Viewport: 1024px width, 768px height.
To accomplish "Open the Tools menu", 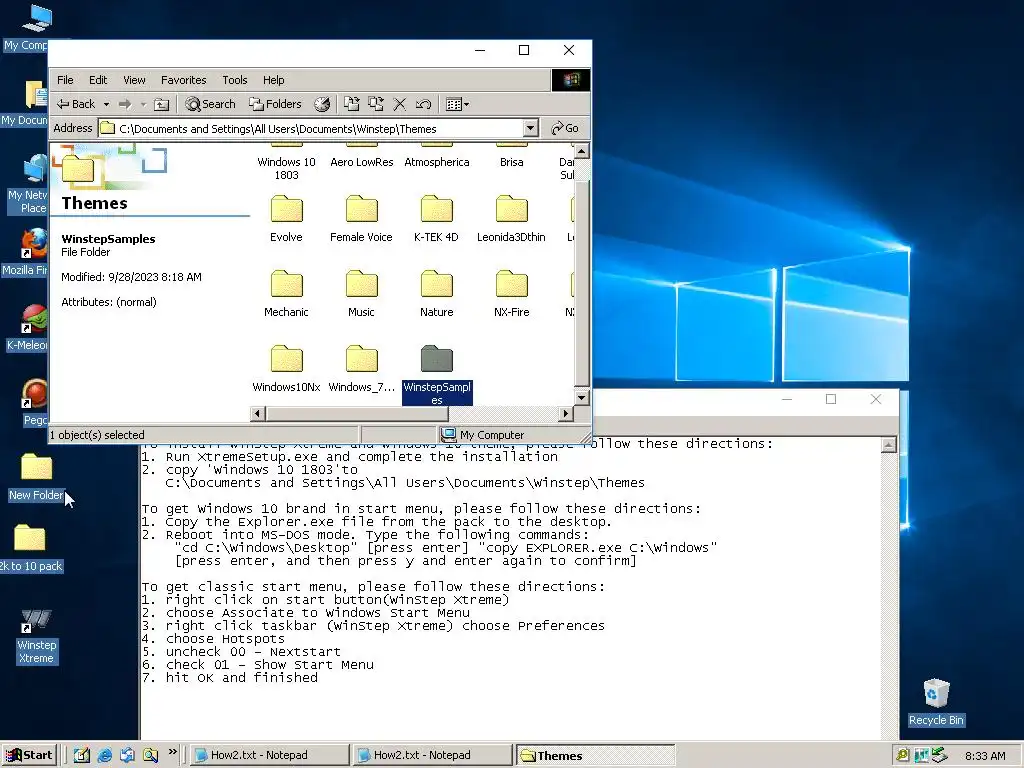I will pos(234,80).
